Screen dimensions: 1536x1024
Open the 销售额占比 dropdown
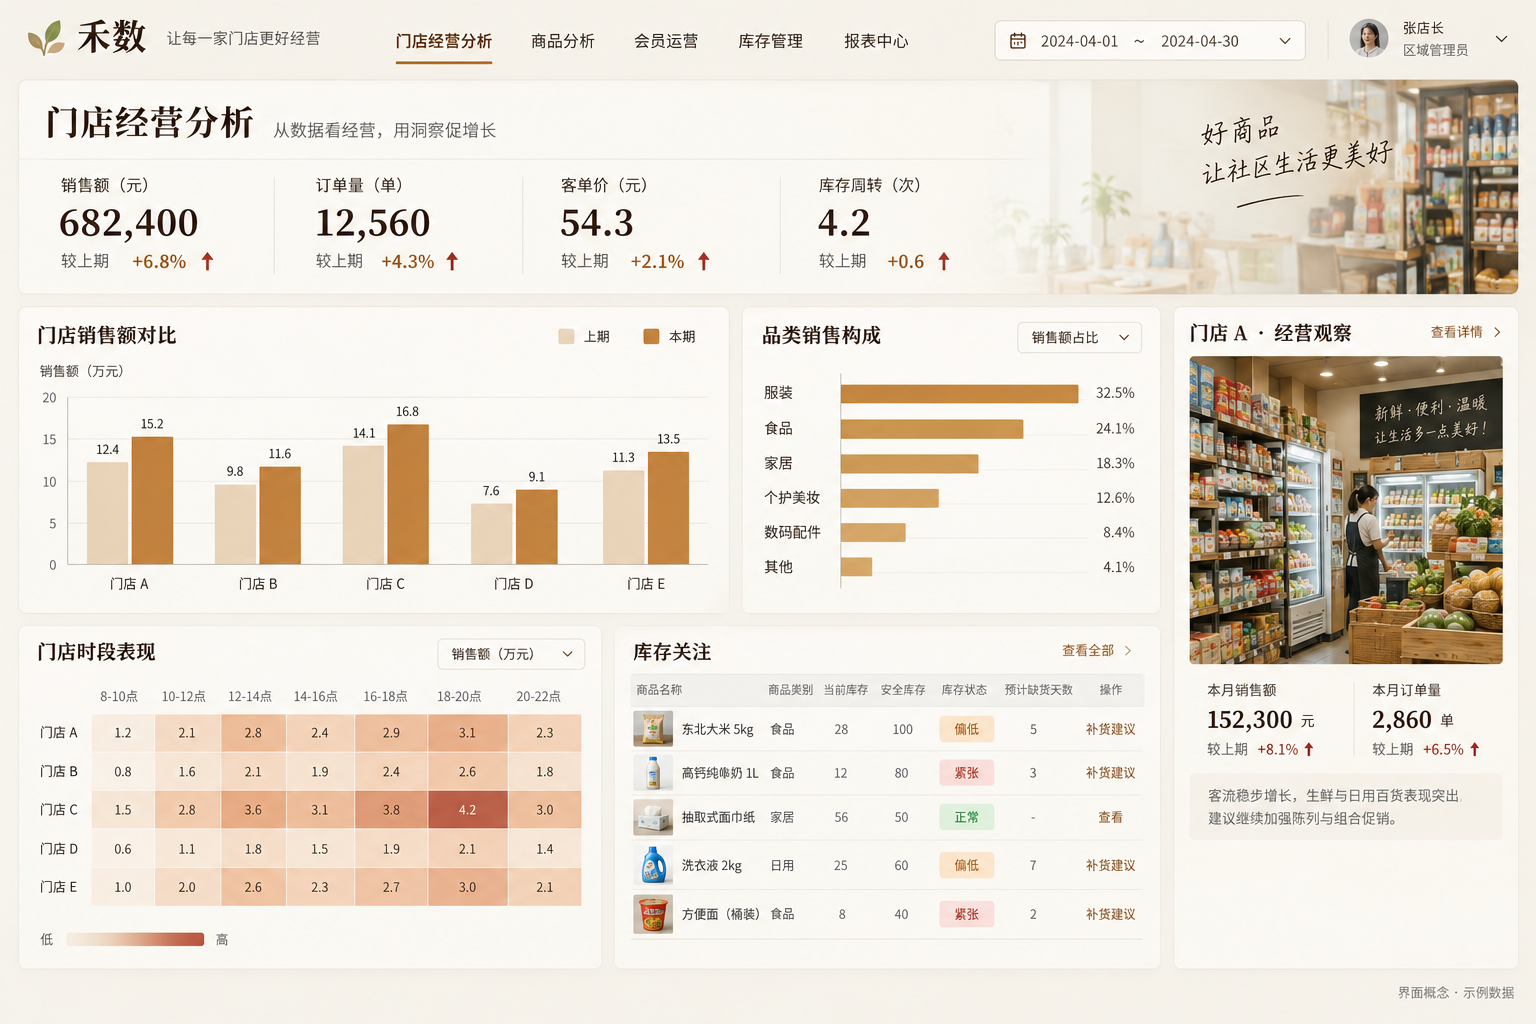pos(1079,337)
